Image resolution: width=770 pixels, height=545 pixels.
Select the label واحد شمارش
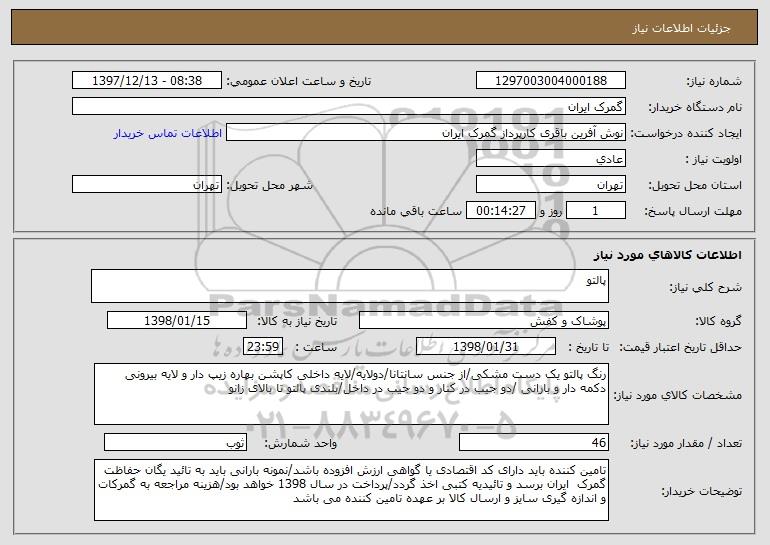[x=301, y=443]
